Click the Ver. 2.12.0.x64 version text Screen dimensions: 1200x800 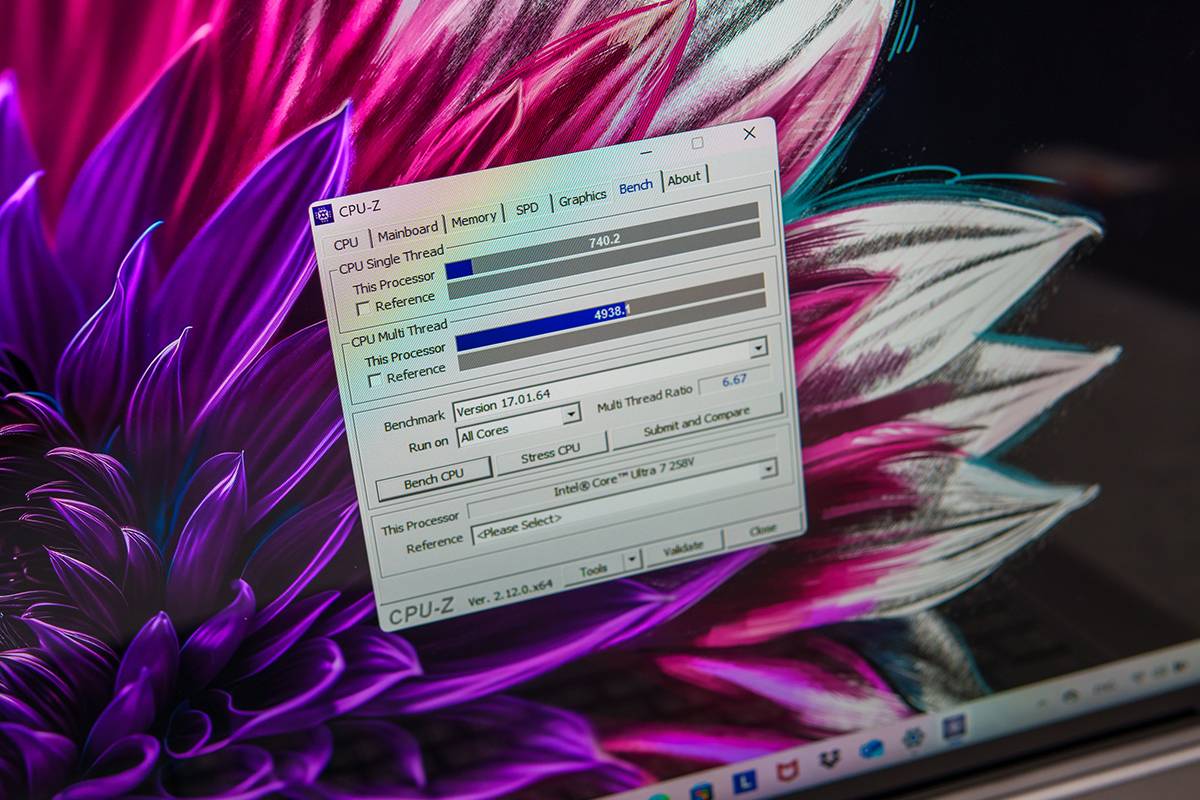509,592
